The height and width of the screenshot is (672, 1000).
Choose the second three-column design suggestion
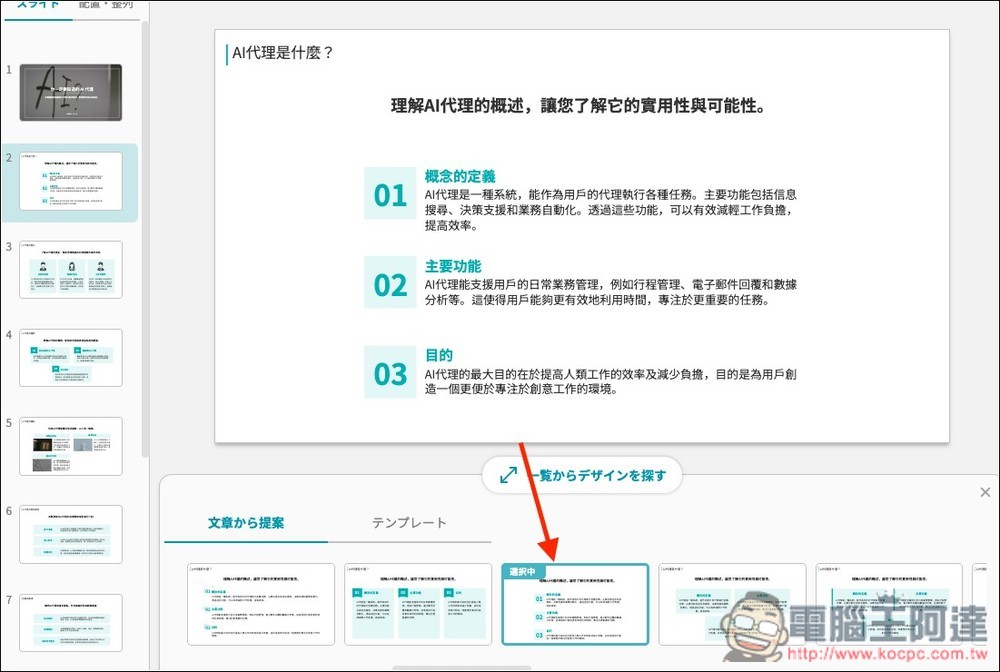point(418,604)
